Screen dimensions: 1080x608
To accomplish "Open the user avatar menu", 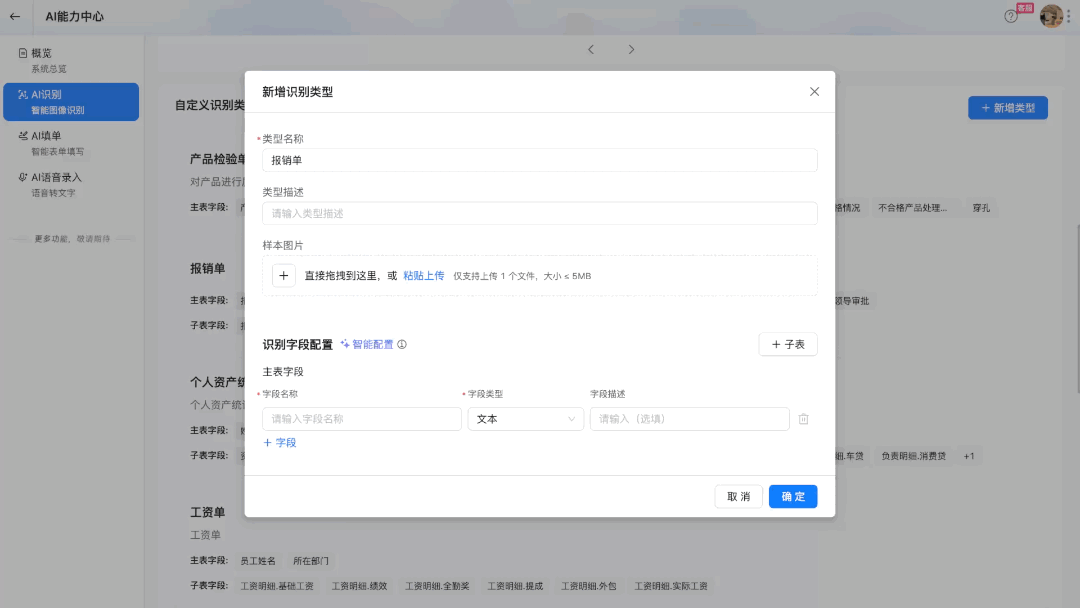I will (1051, 16).
